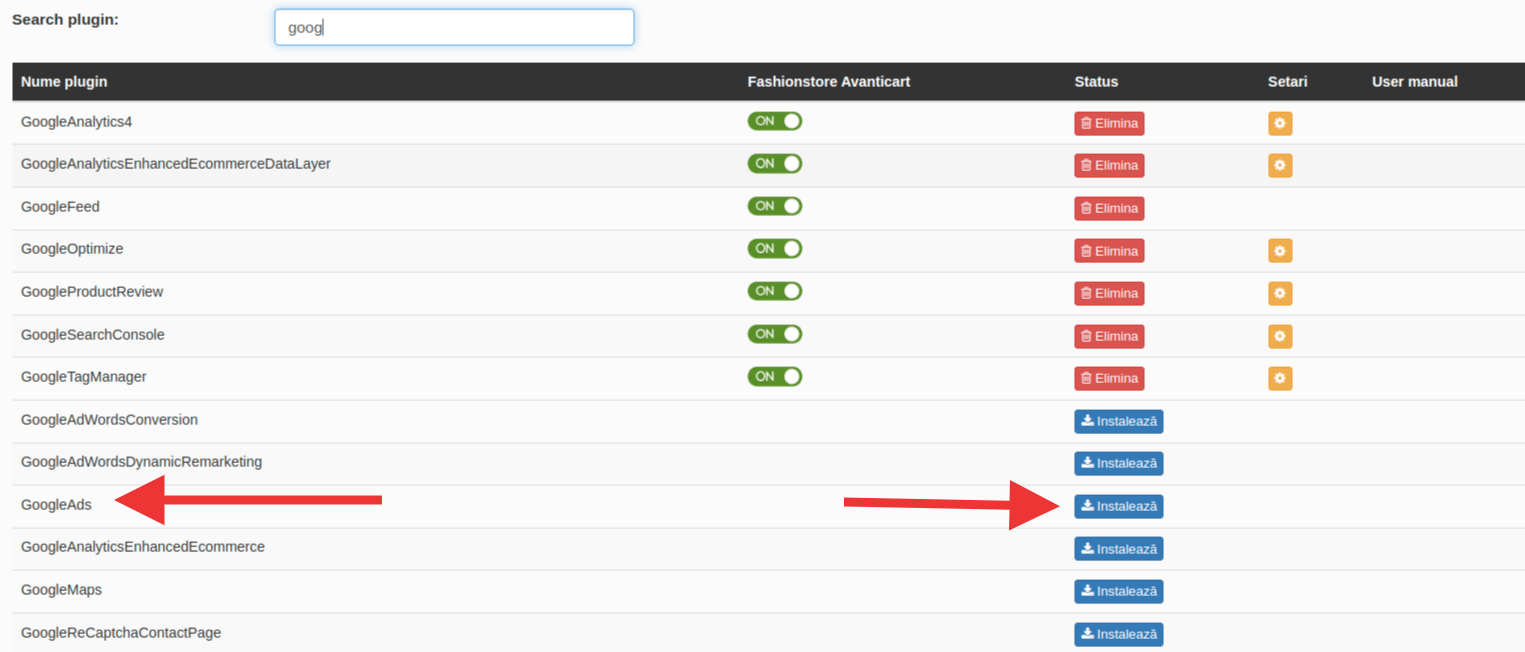Viewport: 1525px width, 652px height.
Task: Select the GoogleAnalyticsEnhancedEcommerce plugin name
Action: (143, 547)
